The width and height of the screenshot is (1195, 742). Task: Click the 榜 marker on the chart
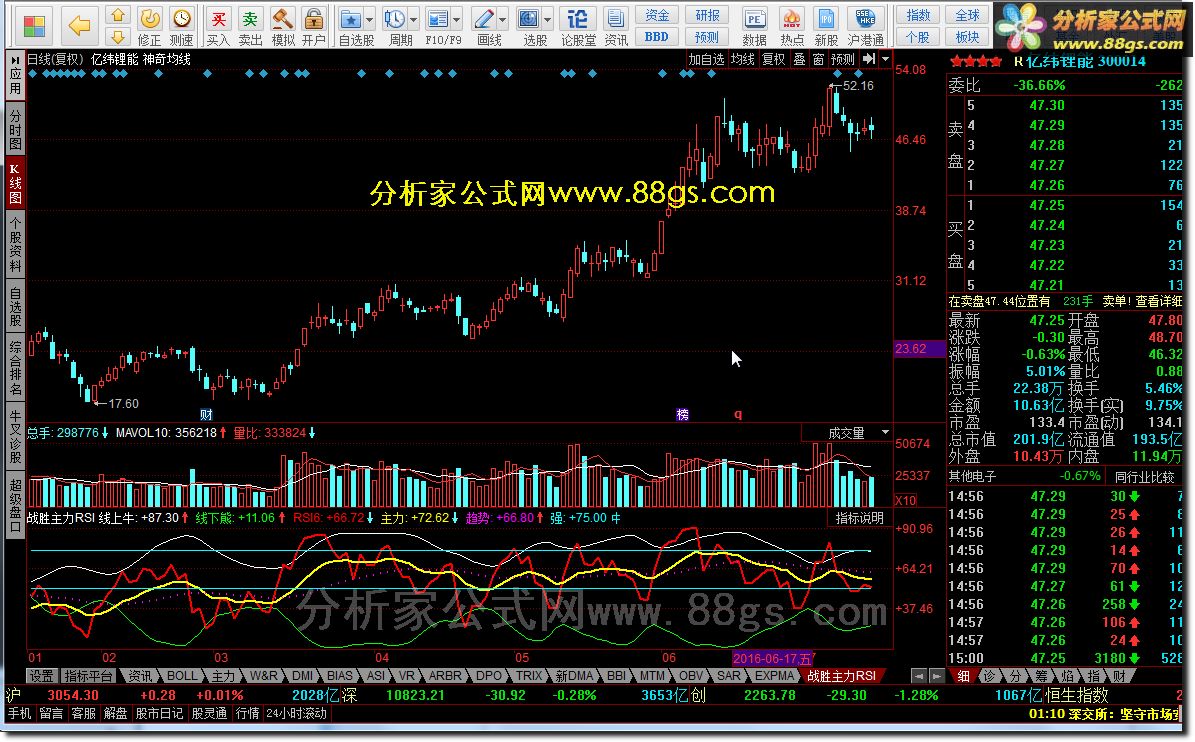click(x=683, y=414)
